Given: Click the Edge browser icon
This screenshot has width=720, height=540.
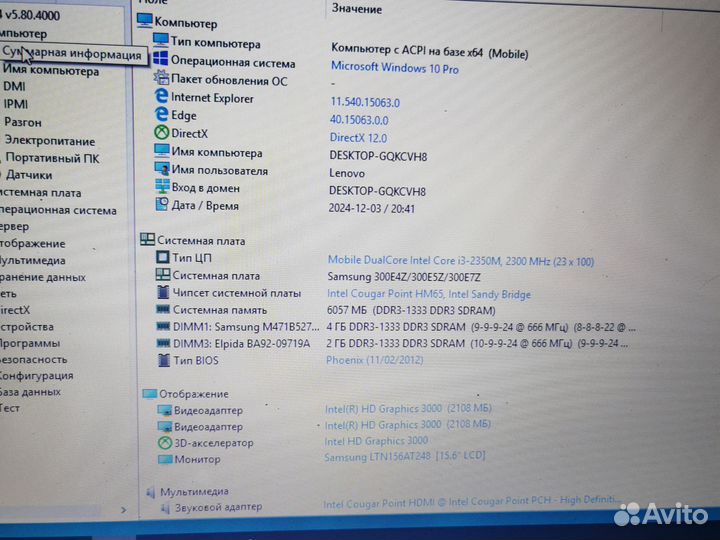Looking at the screenshot, I should coord(161,114).
